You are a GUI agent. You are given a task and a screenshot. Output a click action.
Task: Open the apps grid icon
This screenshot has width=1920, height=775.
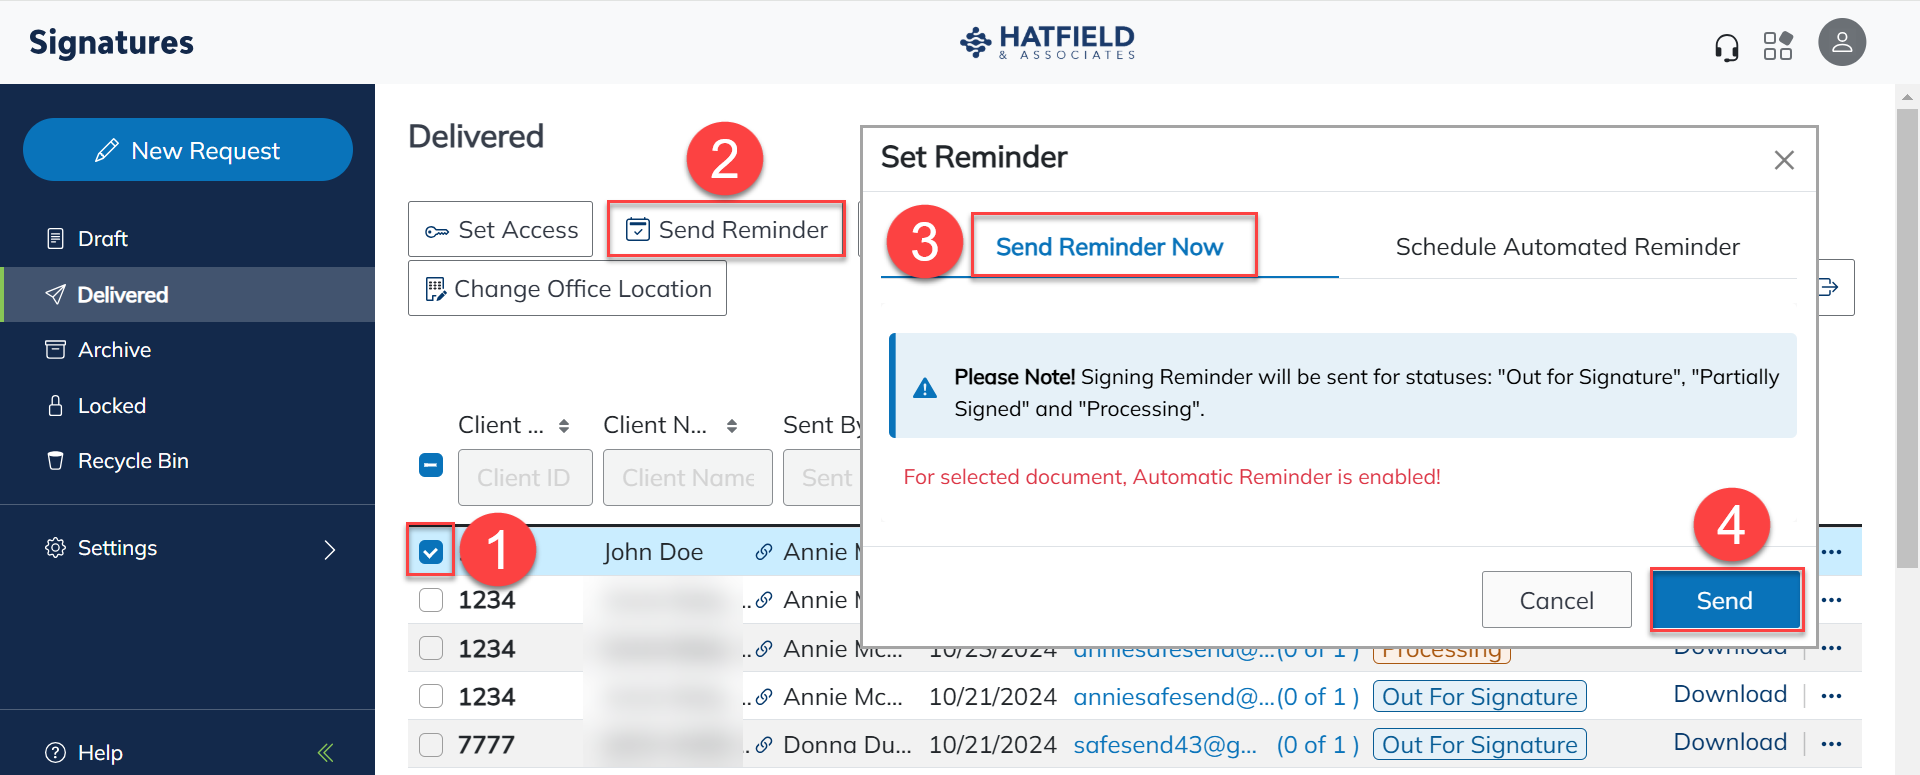coord(1778,46)
